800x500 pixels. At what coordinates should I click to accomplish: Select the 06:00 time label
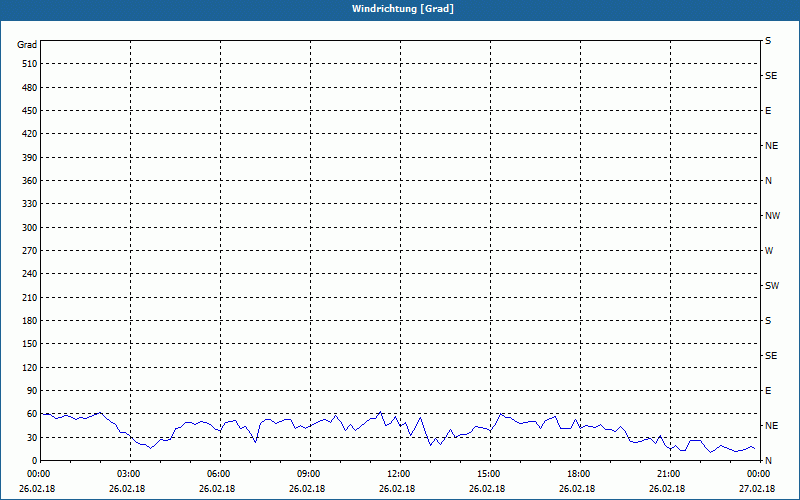point(220,474)
